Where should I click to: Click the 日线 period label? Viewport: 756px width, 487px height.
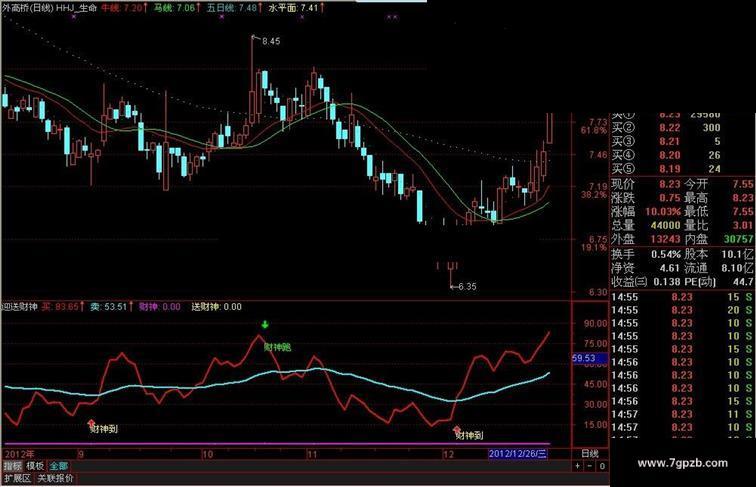590,454
